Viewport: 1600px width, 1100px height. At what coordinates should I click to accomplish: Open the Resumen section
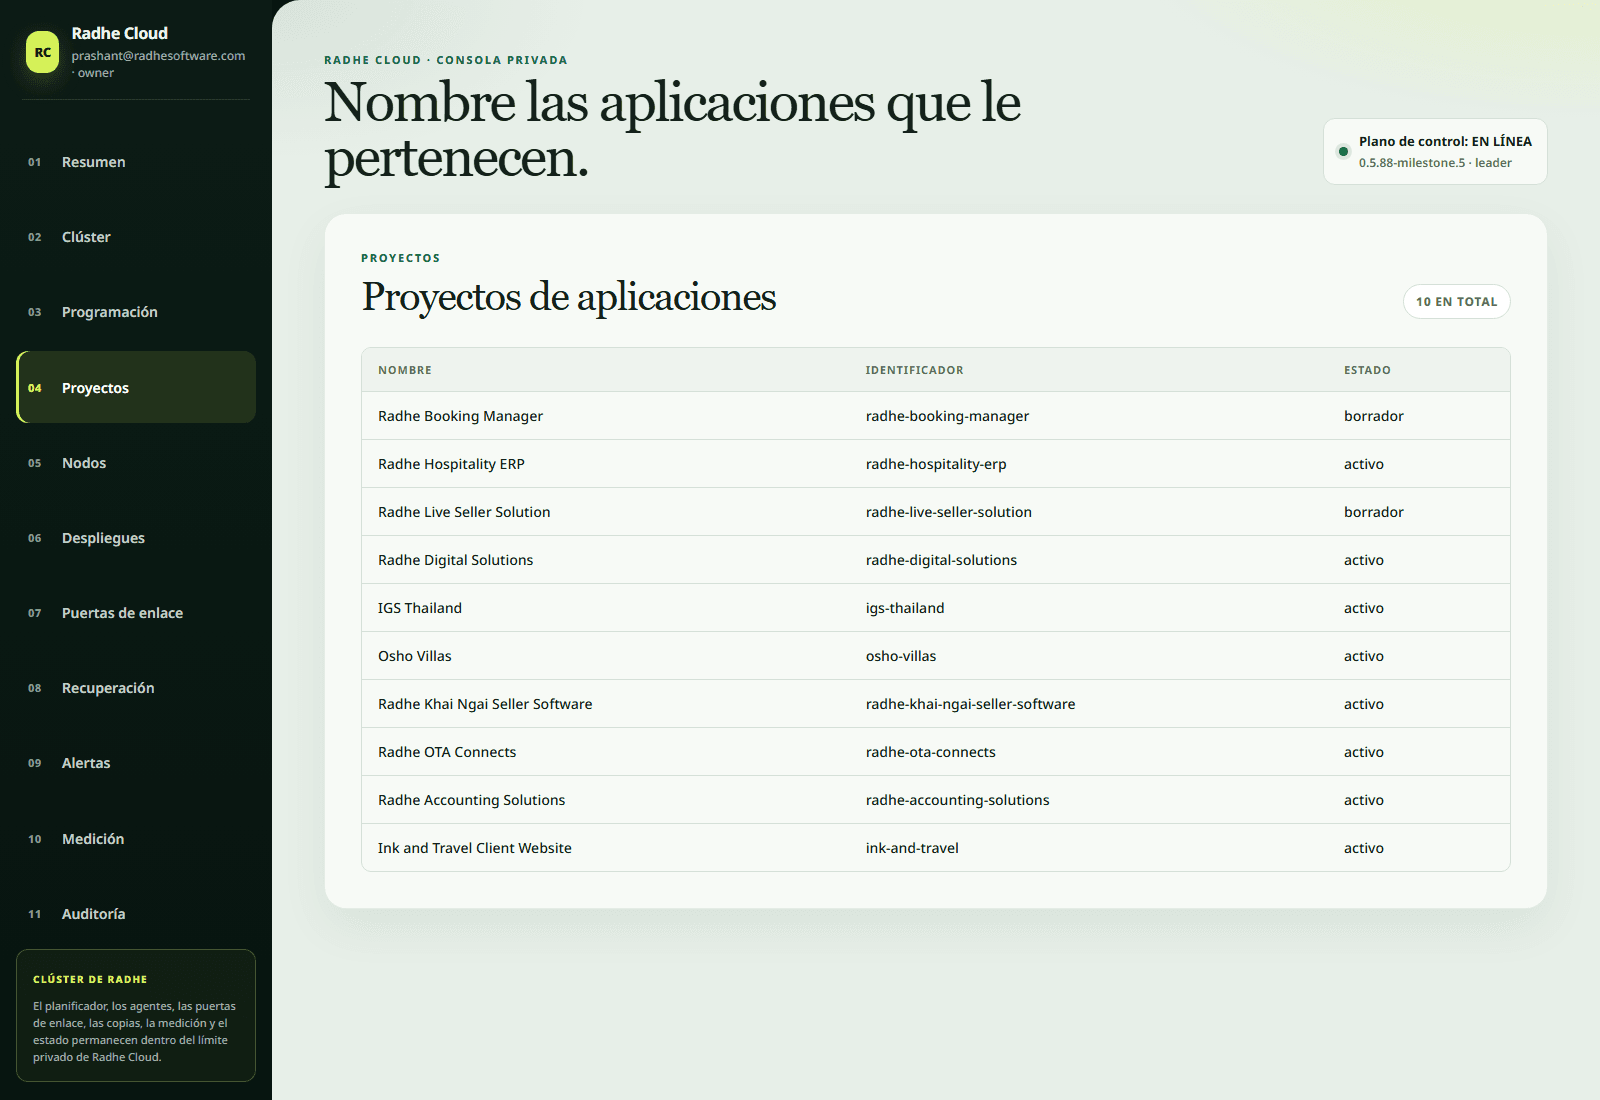pyautogui.click(x=136, y=162)
